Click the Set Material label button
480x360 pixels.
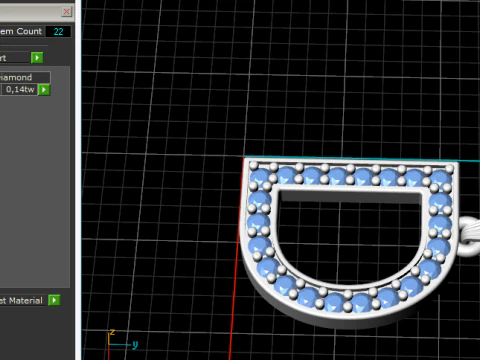click(23, 301)
